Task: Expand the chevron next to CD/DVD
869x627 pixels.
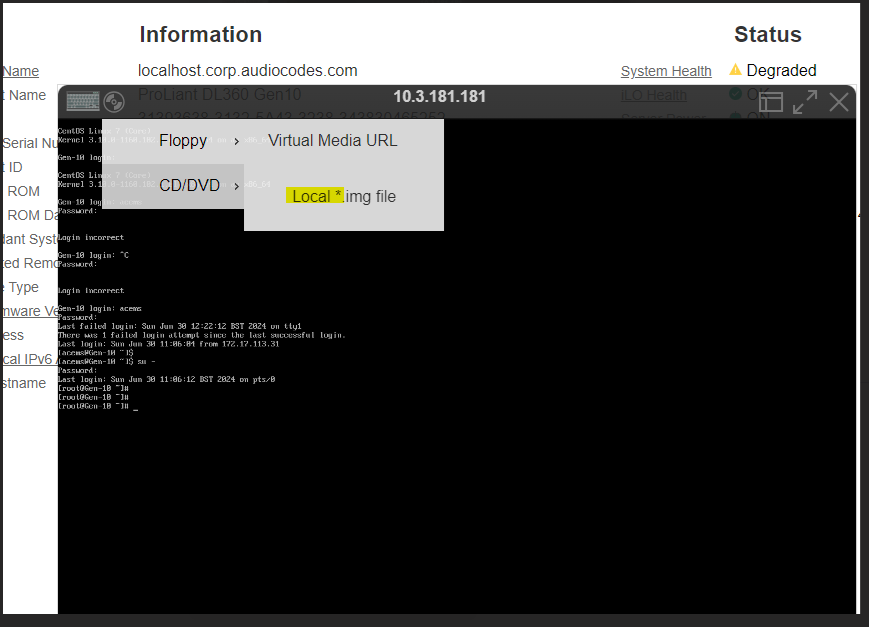Action: (x=237, y=186)
